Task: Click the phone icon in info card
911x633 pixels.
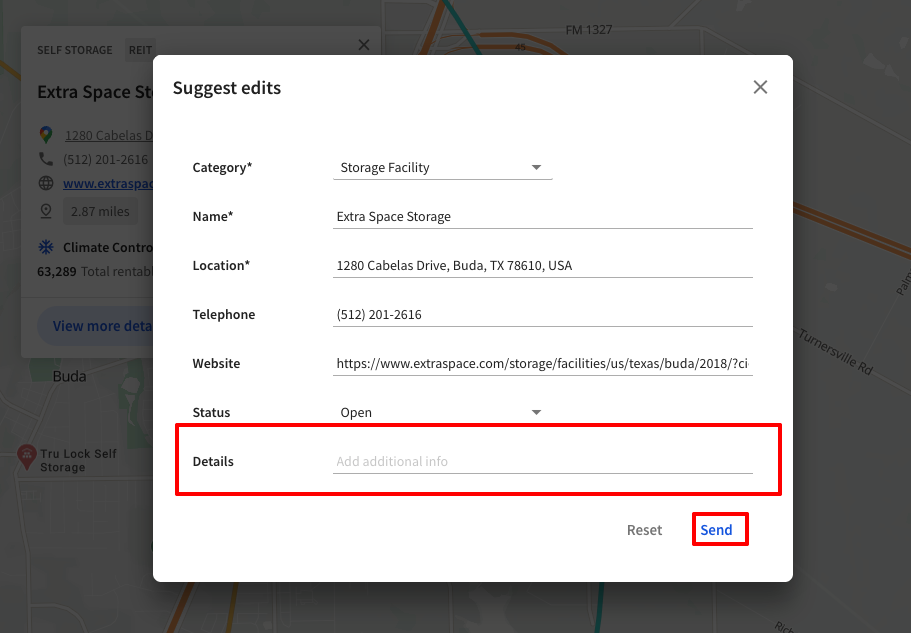Action: coord(46,159)
